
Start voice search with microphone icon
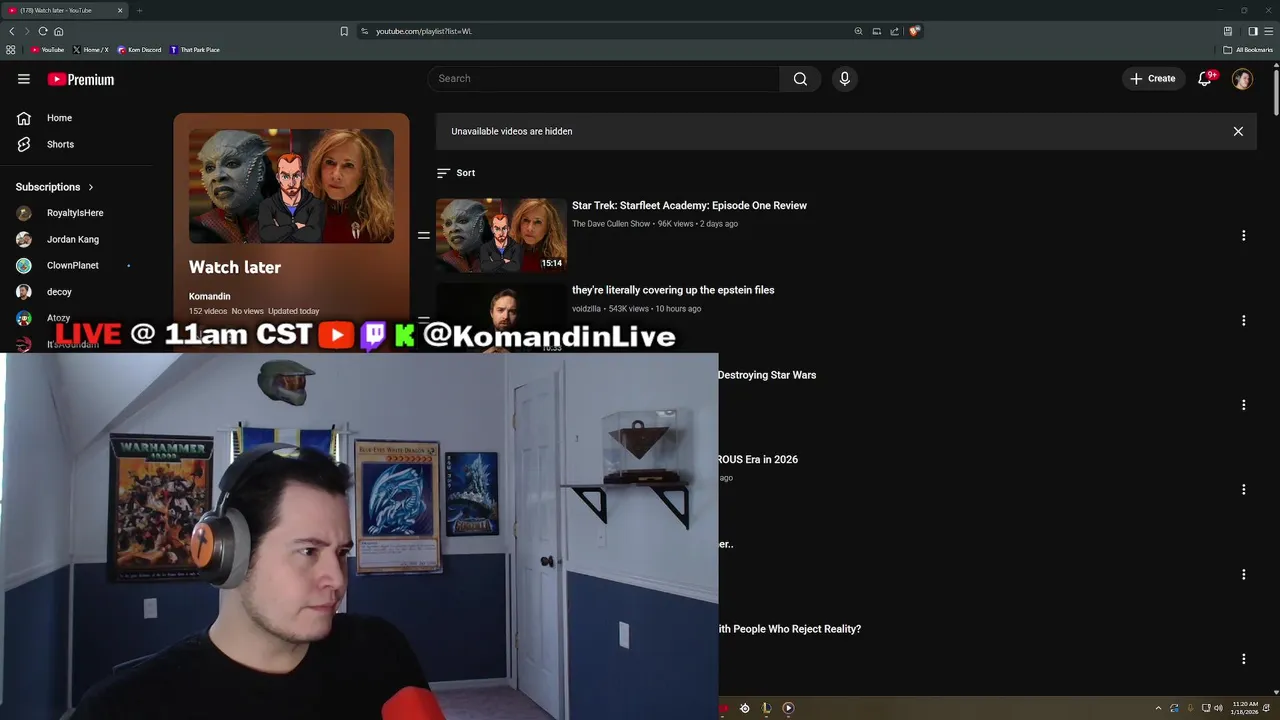tap(845, 79)
